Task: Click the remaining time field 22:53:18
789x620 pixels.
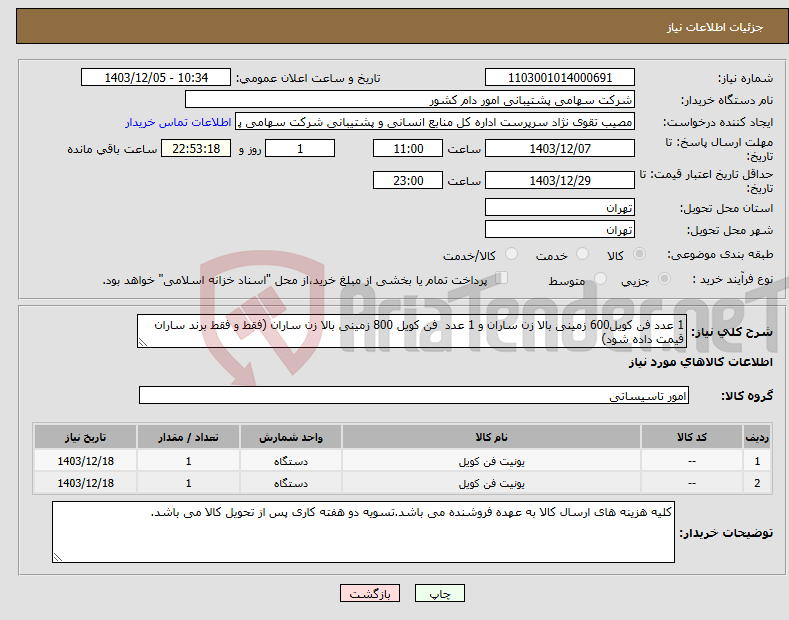Action: pos(196,148)
